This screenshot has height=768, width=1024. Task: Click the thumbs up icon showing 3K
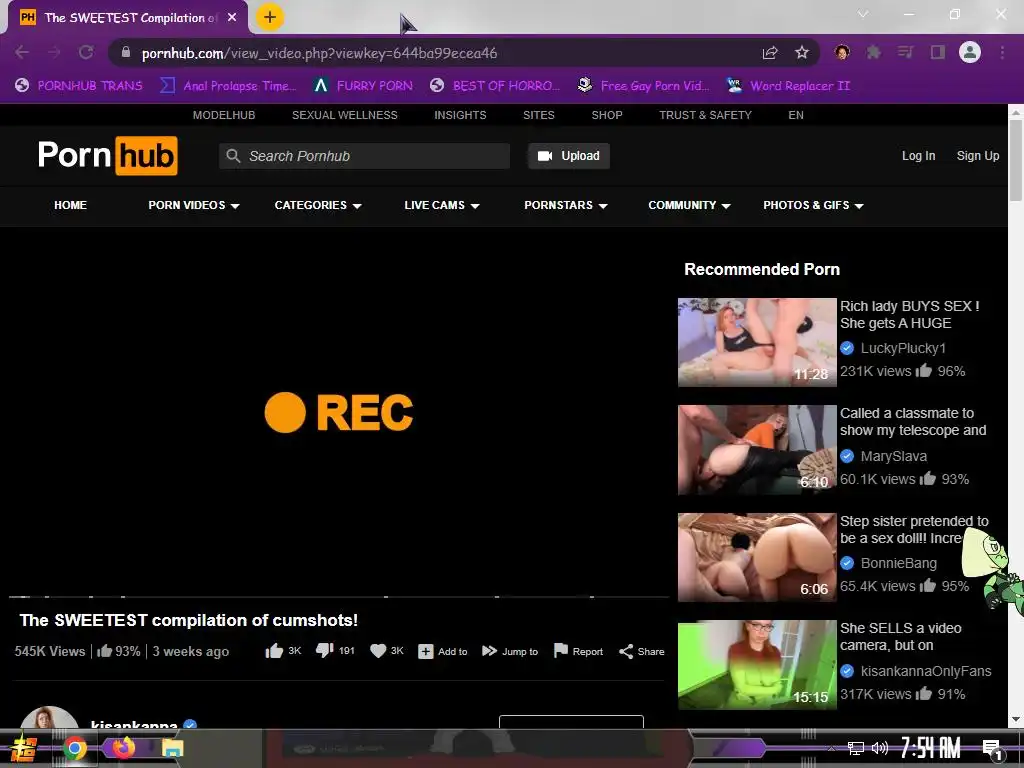[274, 651]
